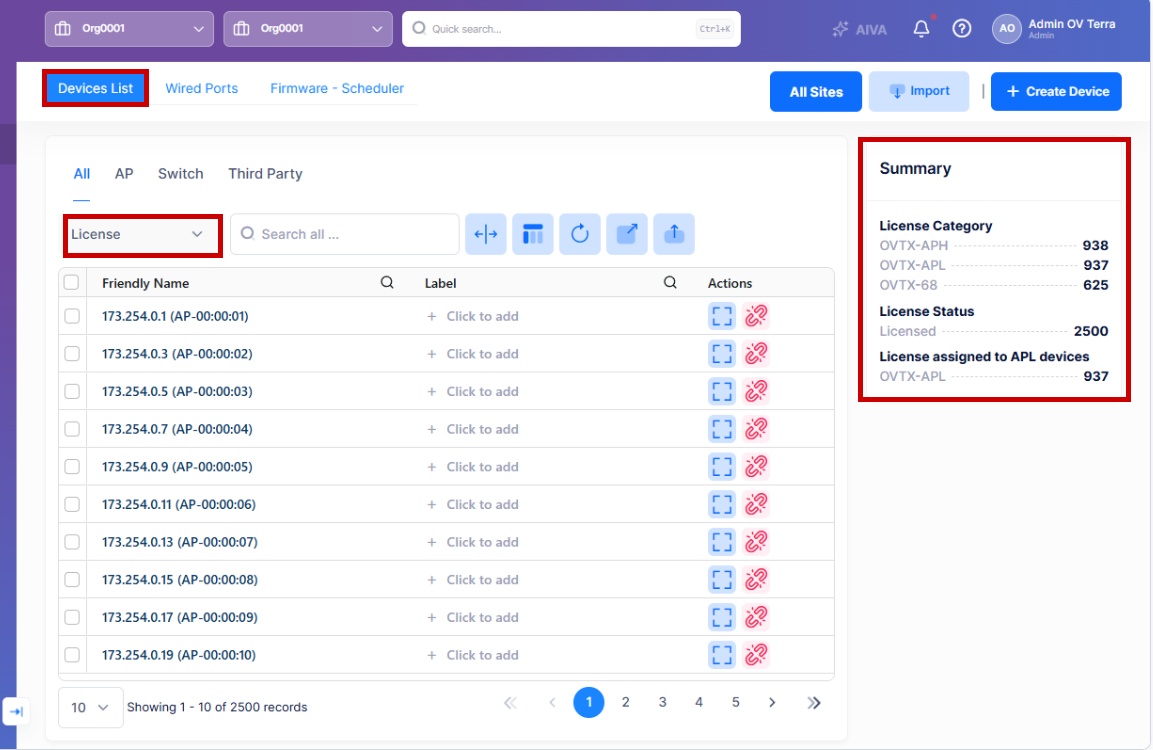Open the License view dropdown
The width and height of the screenshot is (1153, 750).
coord(143,235)
